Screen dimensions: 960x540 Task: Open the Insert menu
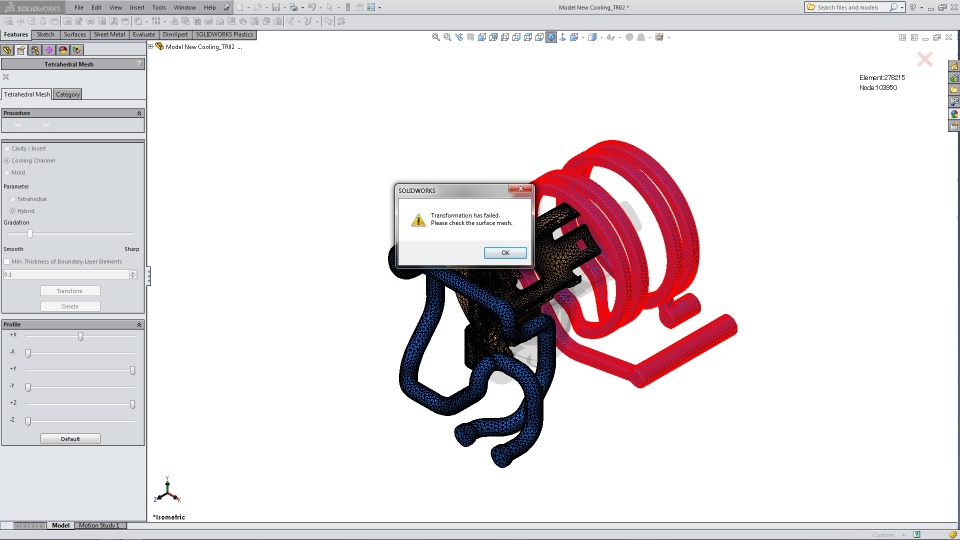pos(137,7)
